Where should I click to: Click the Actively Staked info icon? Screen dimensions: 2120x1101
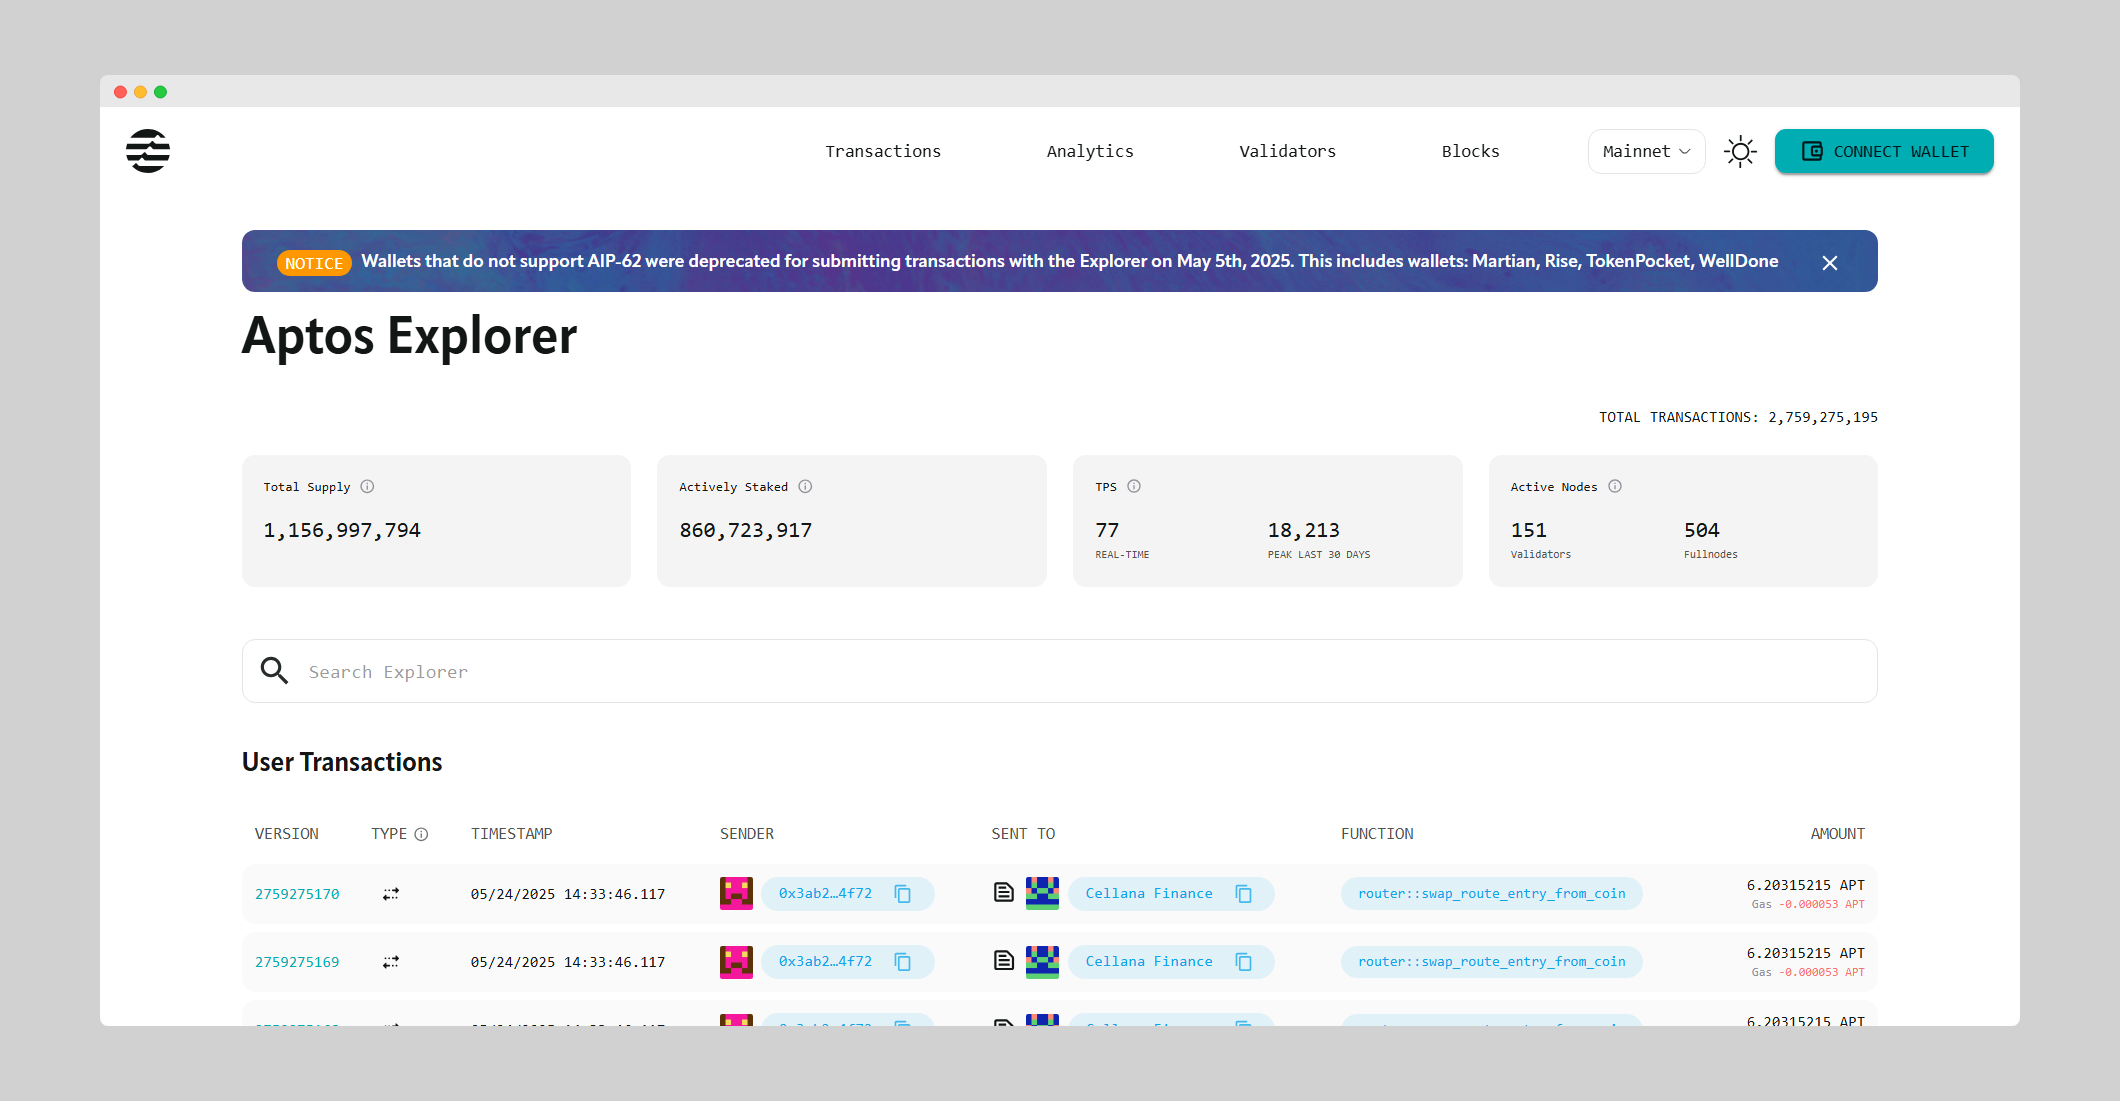point(805,487)
